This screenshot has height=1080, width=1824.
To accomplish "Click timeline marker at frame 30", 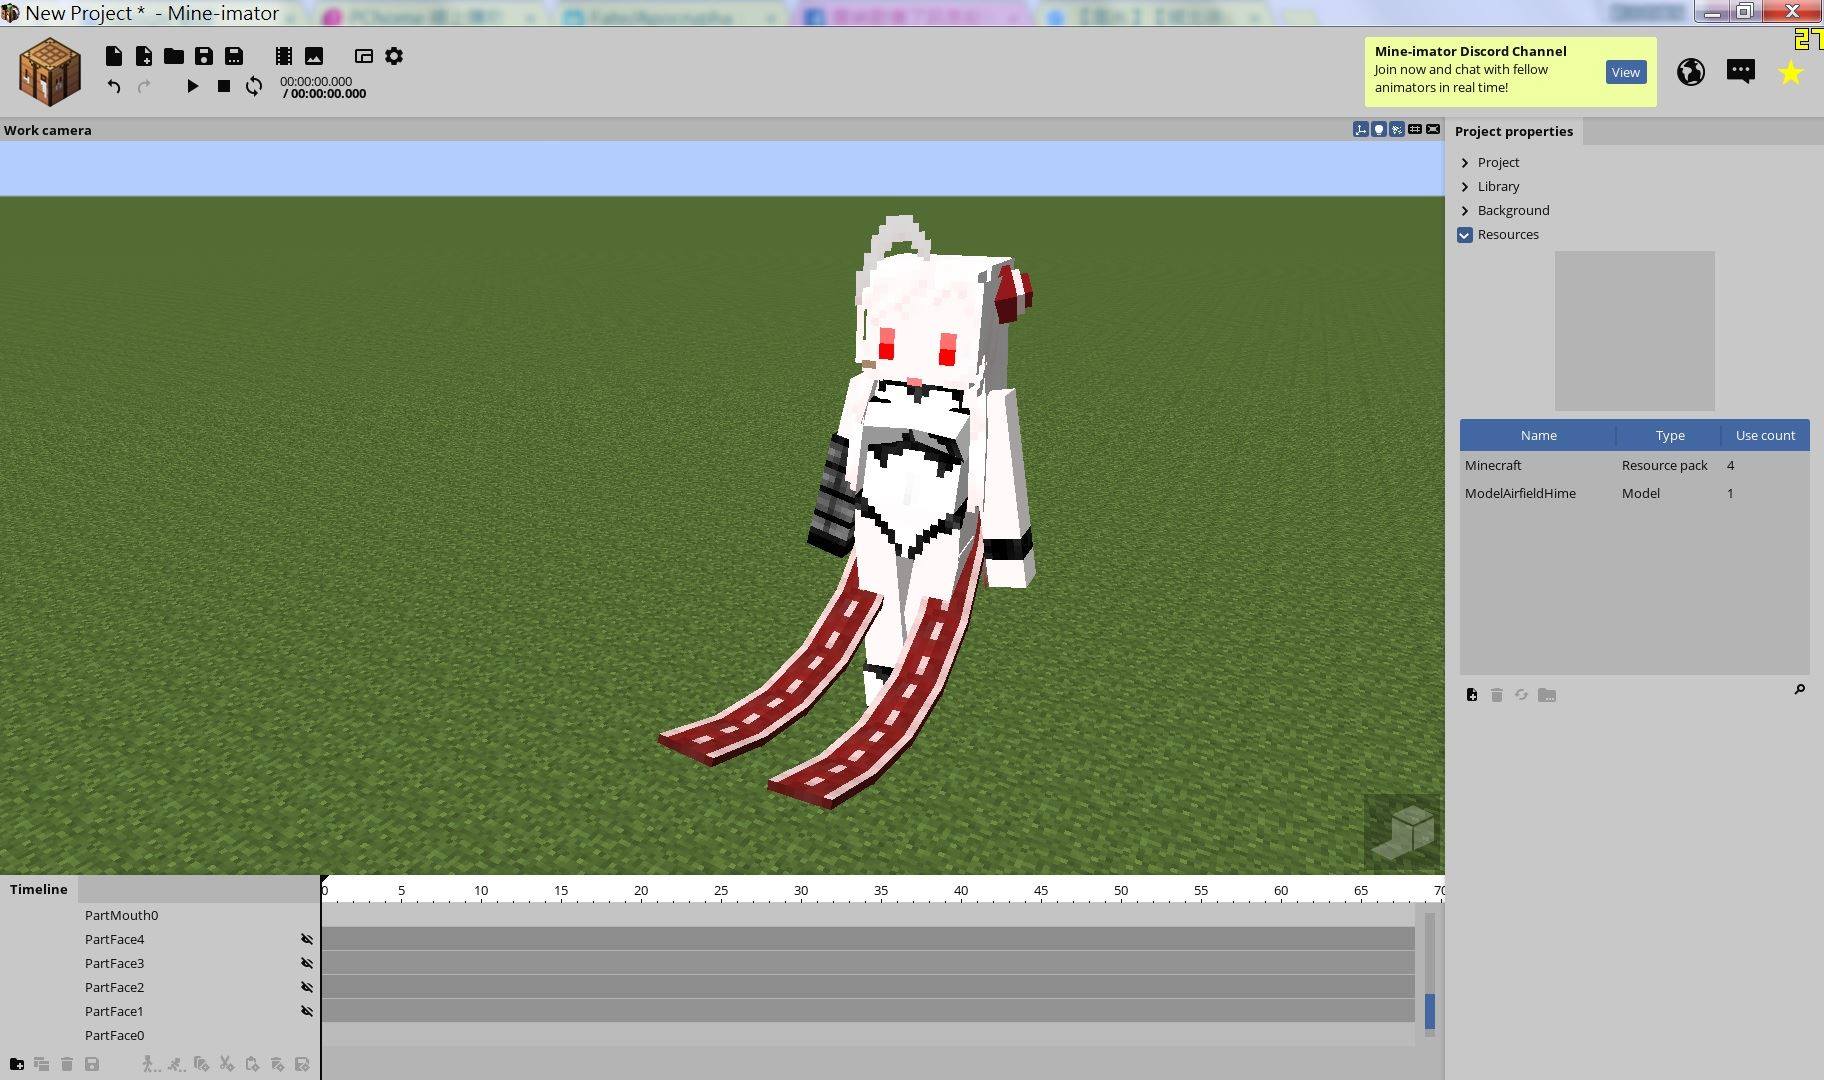I will (801, 890).
